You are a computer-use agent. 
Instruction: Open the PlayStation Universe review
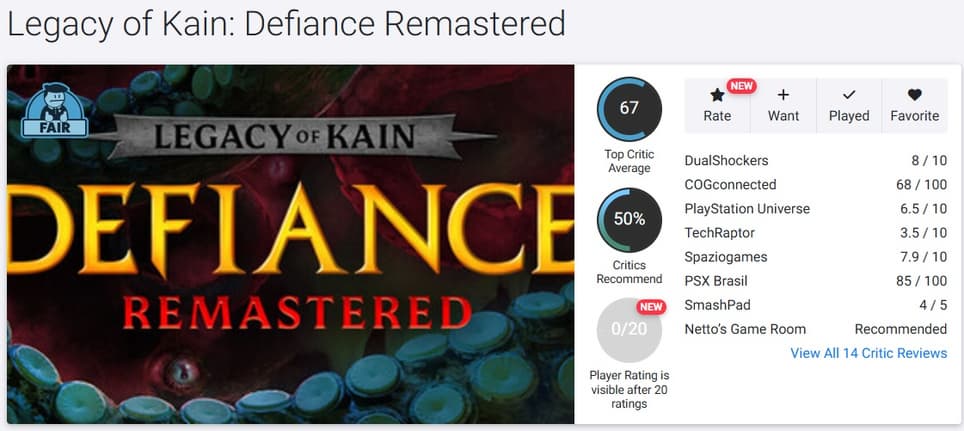pos(747,209)
